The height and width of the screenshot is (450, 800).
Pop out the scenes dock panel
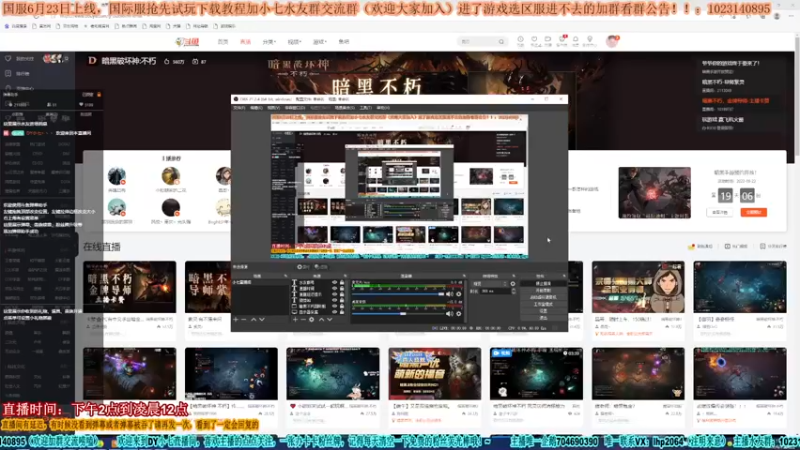coord(286,276)
